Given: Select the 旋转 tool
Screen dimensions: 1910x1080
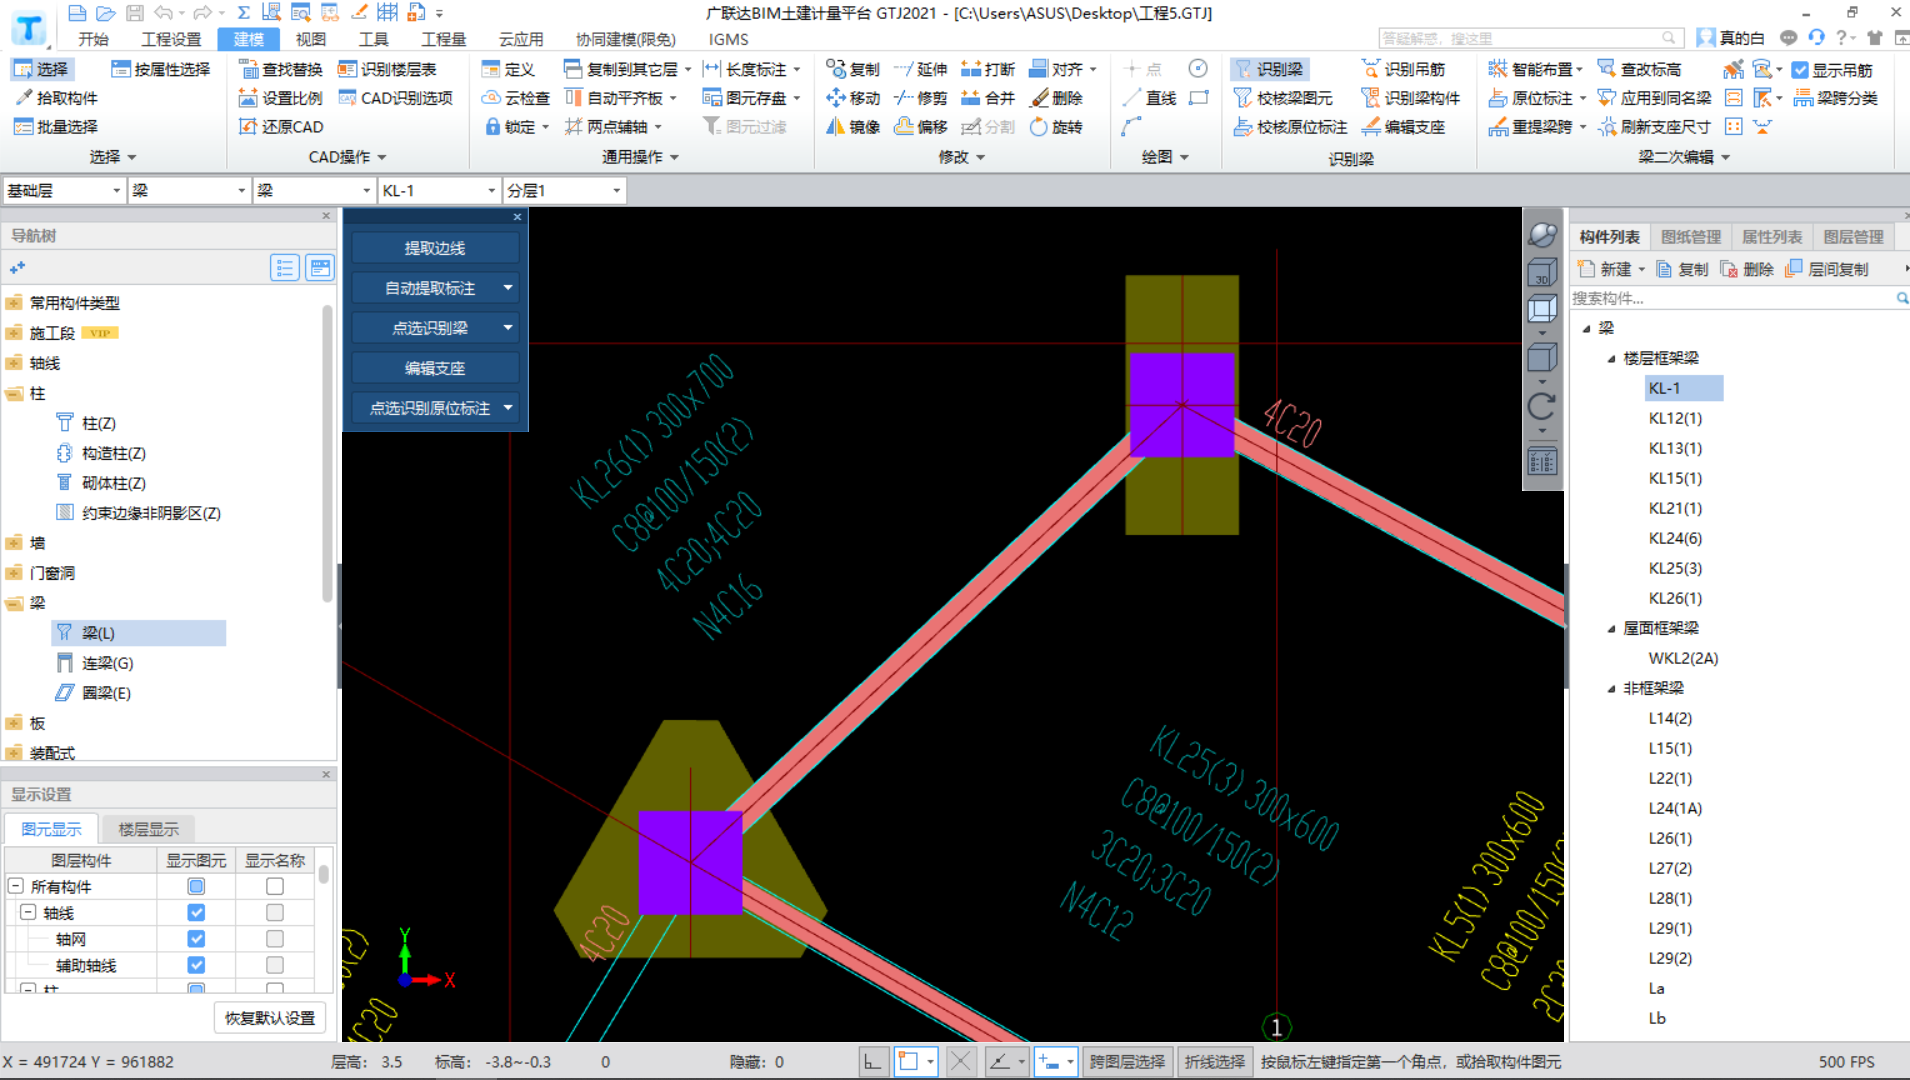Looking at the screenshot, I should coord(1056,127).
